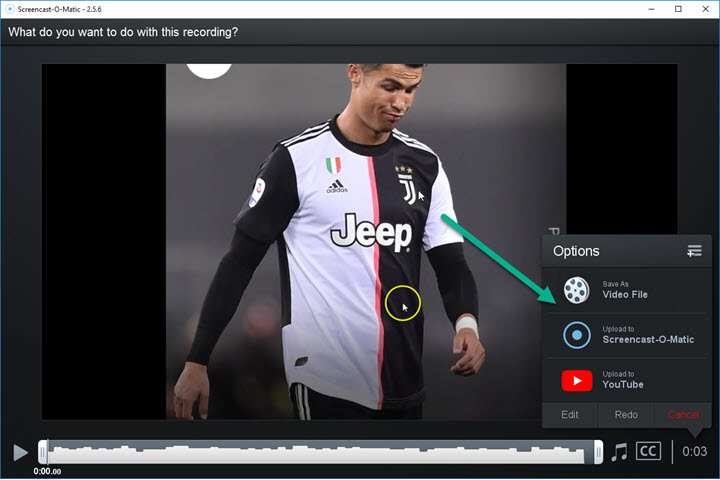
Task: Open the Options panel menu icon
Action: click(x=694, y=251)
